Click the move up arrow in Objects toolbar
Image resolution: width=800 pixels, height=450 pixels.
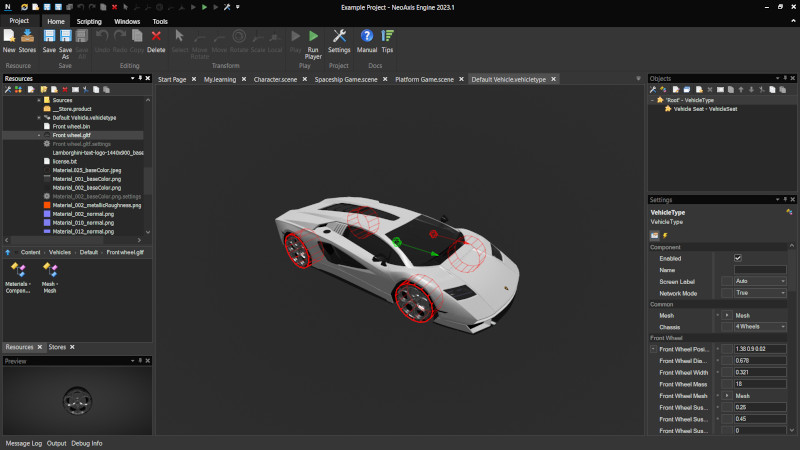coord(741,90)
